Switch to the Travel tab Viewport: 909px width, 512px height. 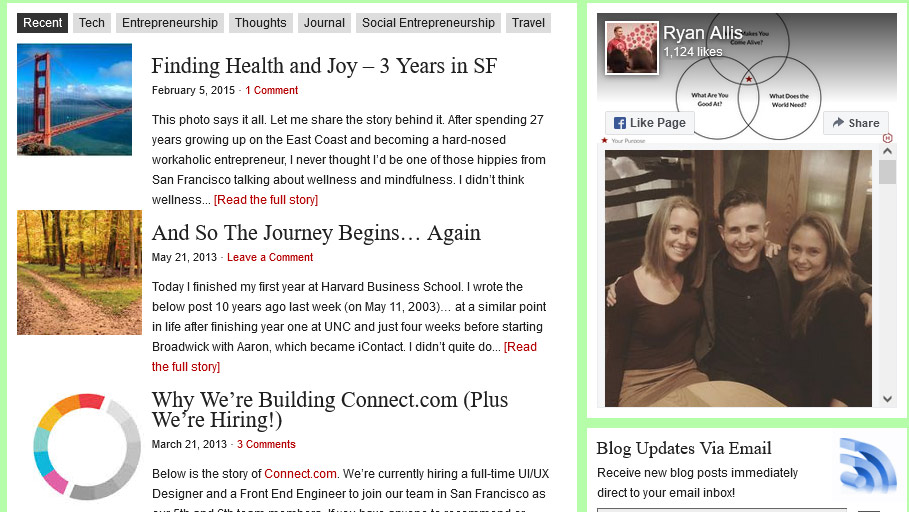(528, 23)
